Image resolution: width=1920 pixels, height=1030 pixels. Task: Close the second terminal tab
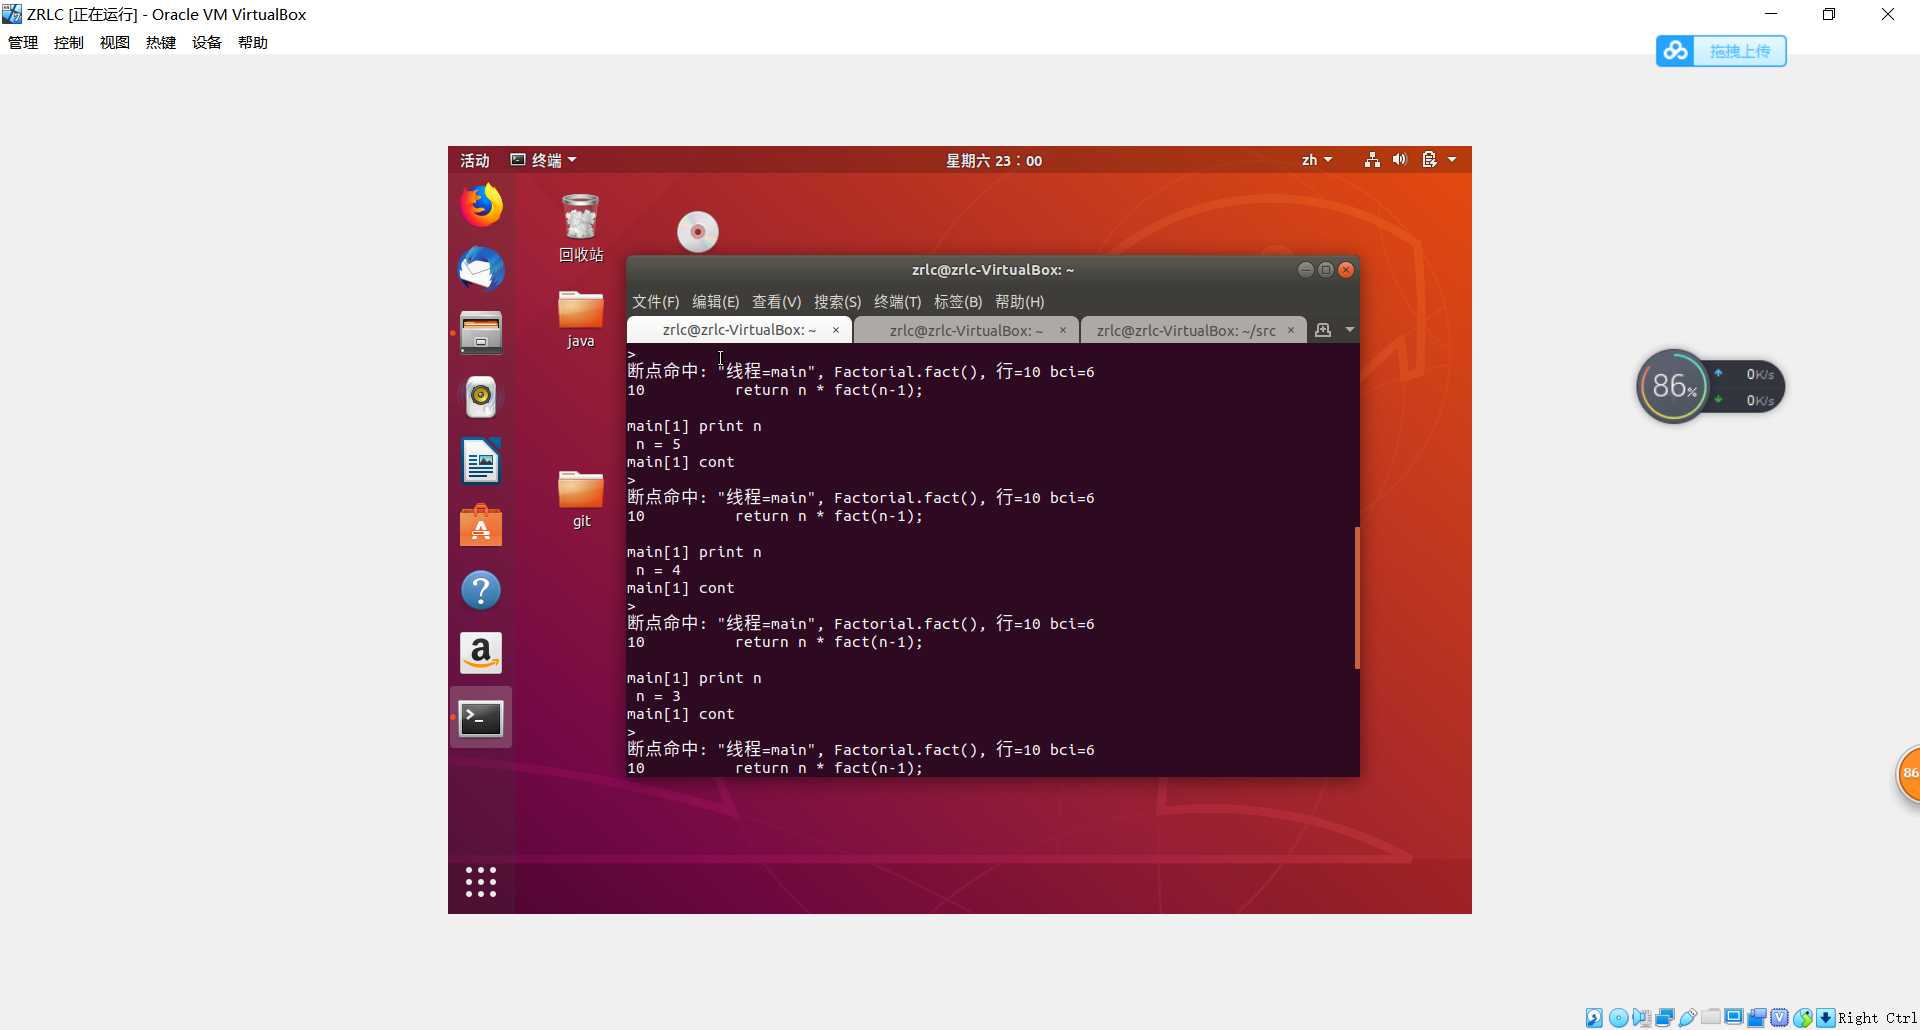point(1062,330)
